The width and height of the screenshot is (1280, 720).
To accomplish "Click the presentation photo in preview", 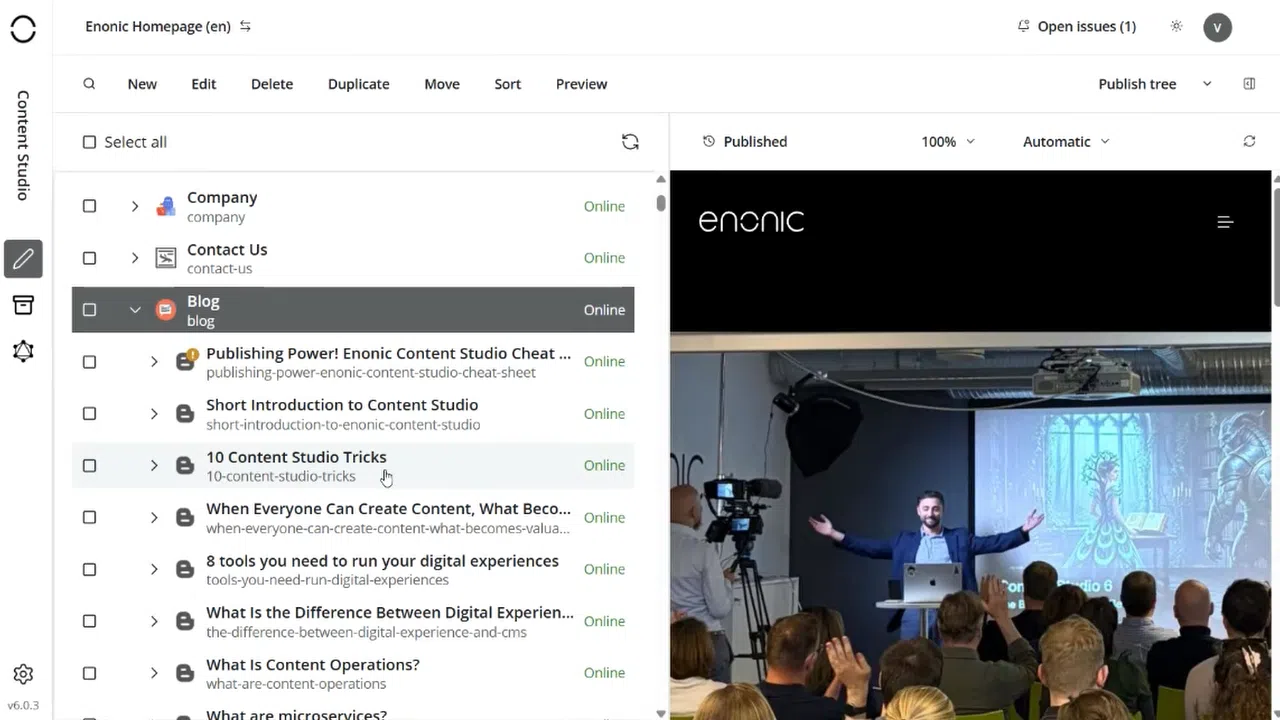I will point(970,526).
